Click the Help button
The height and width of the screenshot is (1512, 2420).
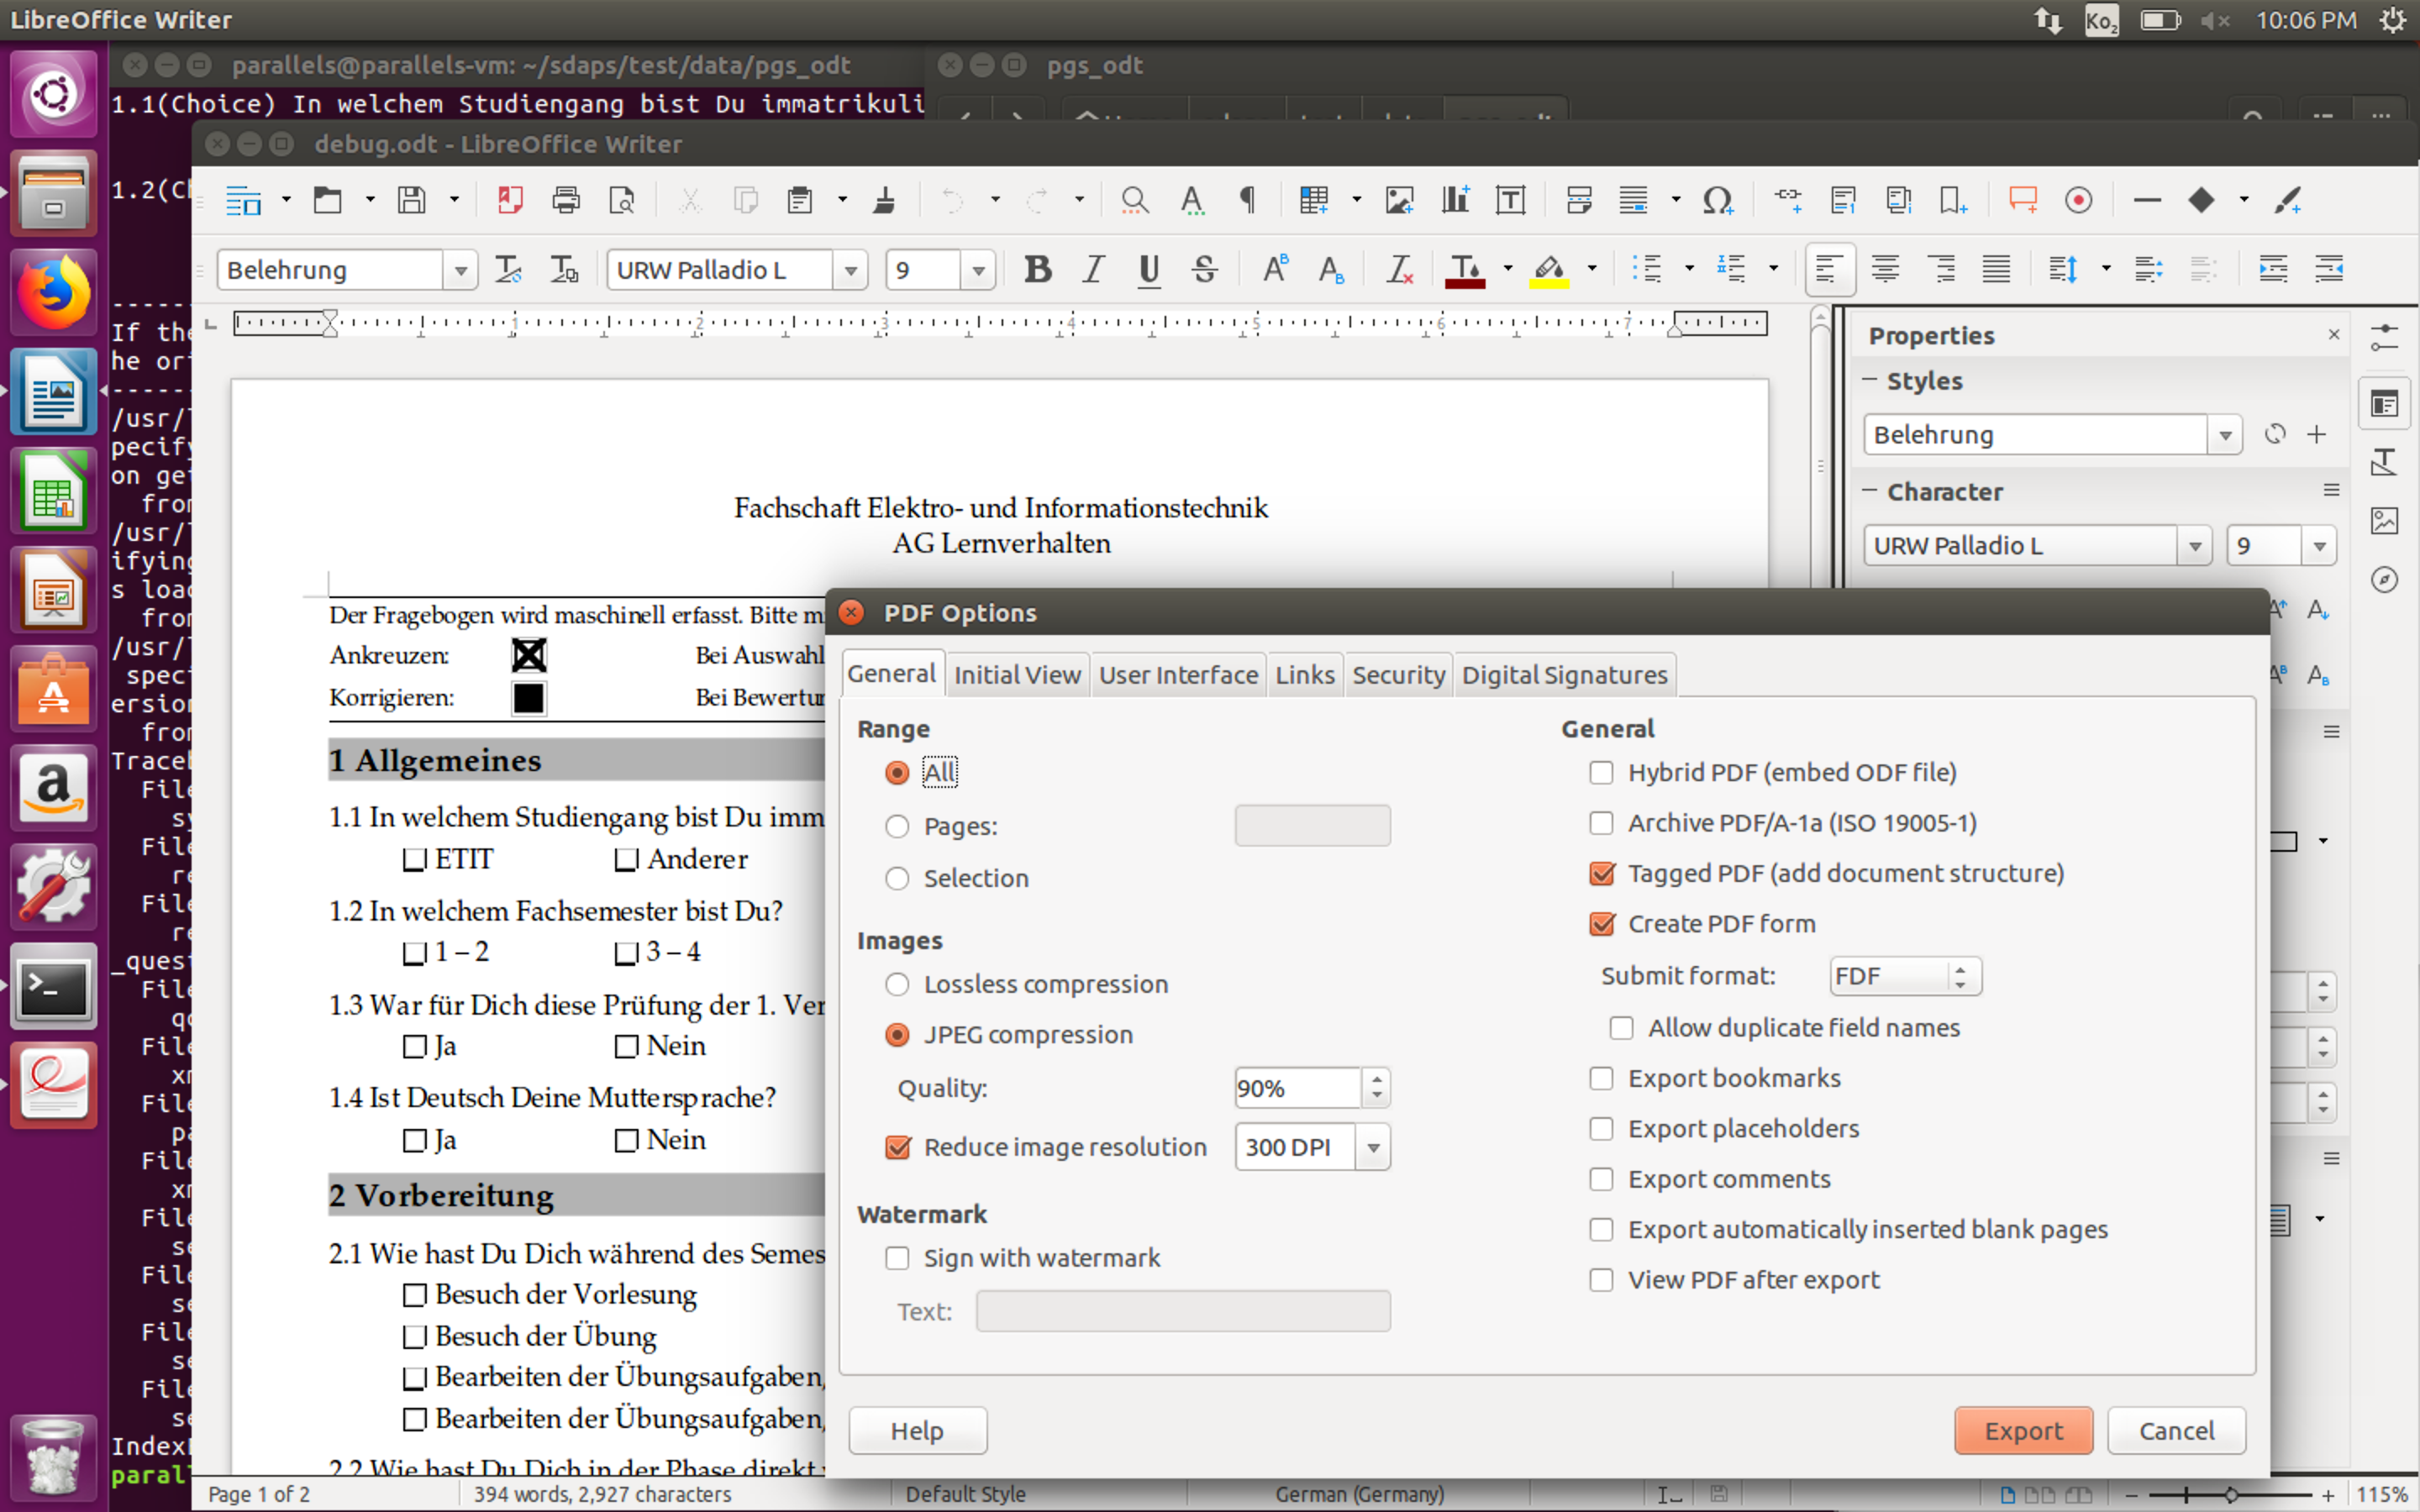click(917, 1431)
